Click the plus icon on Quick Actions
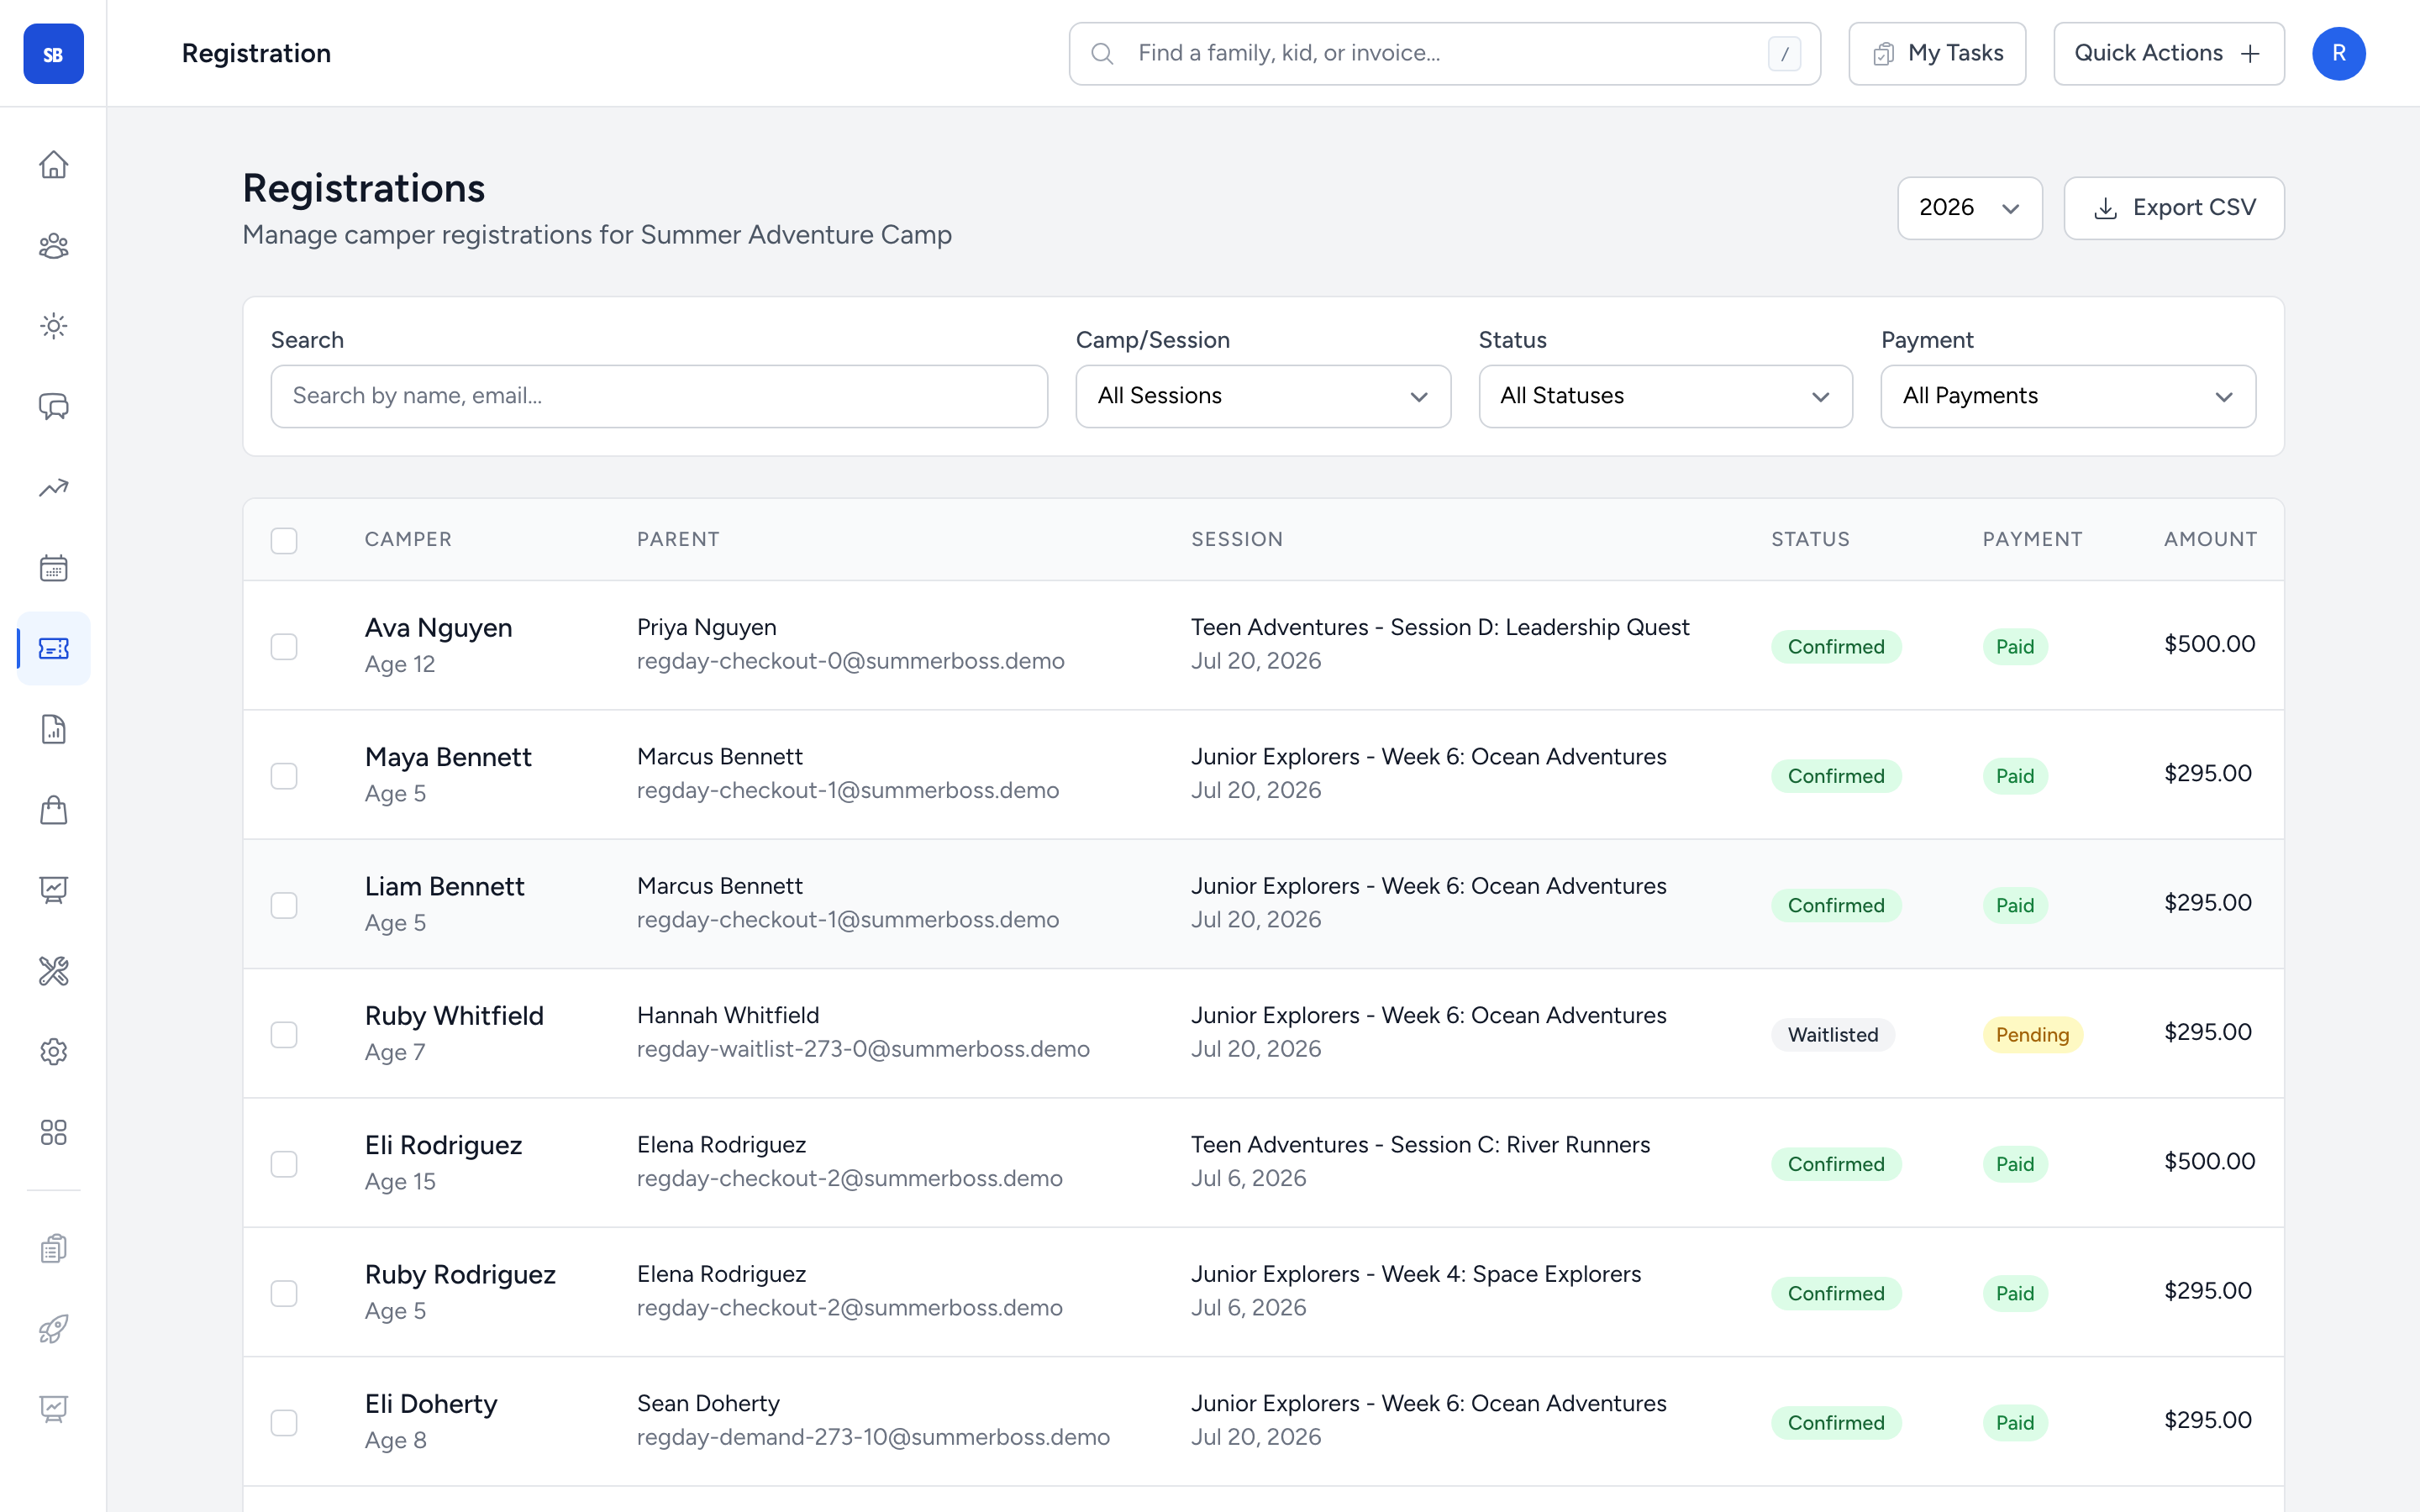The height and width of the screenshot is (1512, 2420). click(x=2250, y=54)
